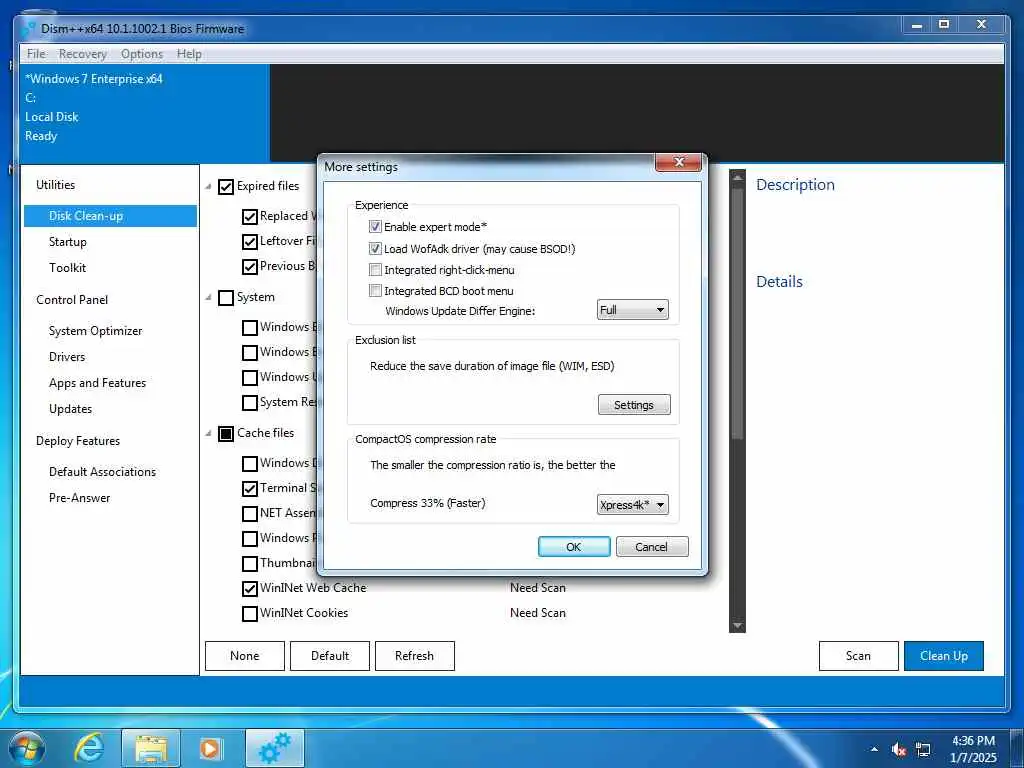Open Windows Media Player taskbar icon
1024x768 pixels.
(211, 748)
